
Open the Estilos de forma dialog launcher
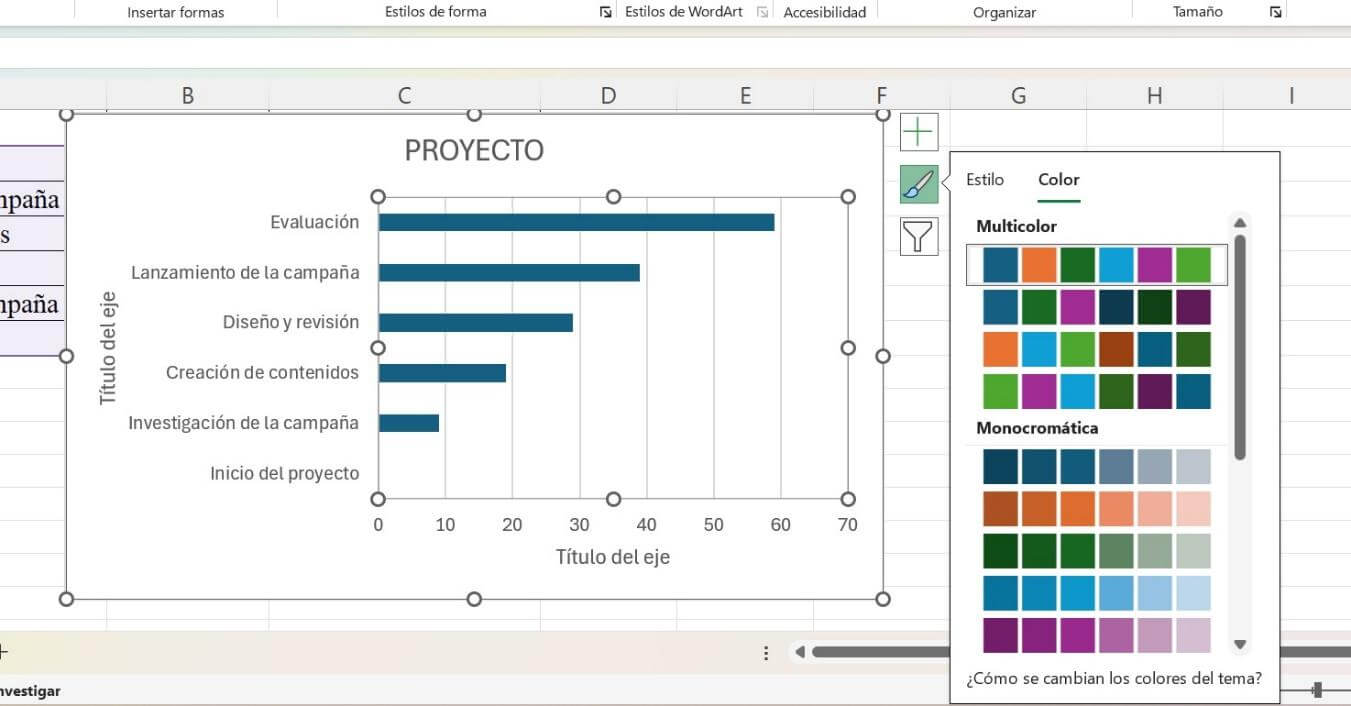tap(606, 11)
